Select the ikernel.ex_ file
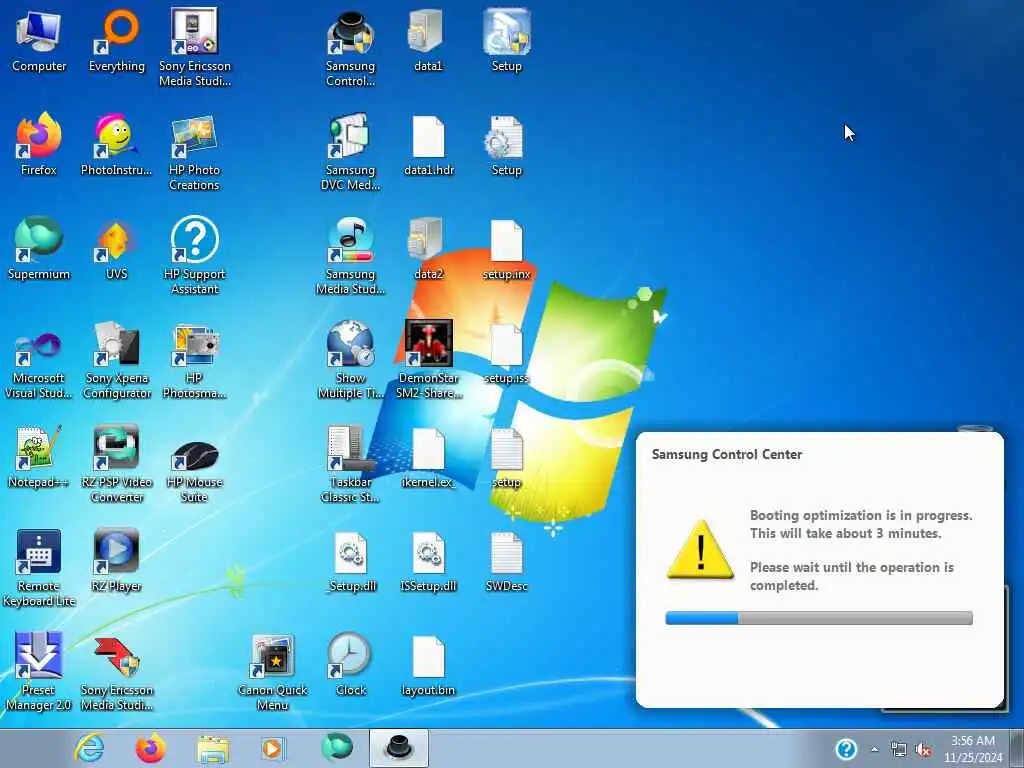Viewport: 1024px width, 768px height. pos(428,456)
